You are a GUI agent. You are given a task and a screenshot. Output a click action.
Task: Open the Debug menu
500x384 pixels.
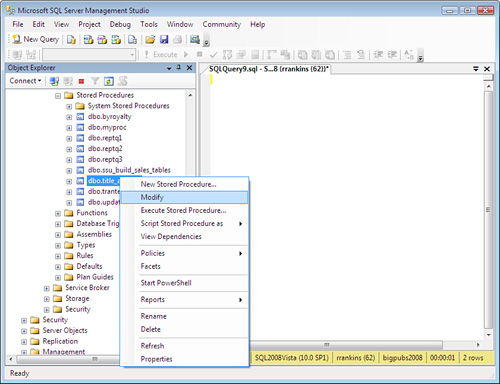pos(120,24)
